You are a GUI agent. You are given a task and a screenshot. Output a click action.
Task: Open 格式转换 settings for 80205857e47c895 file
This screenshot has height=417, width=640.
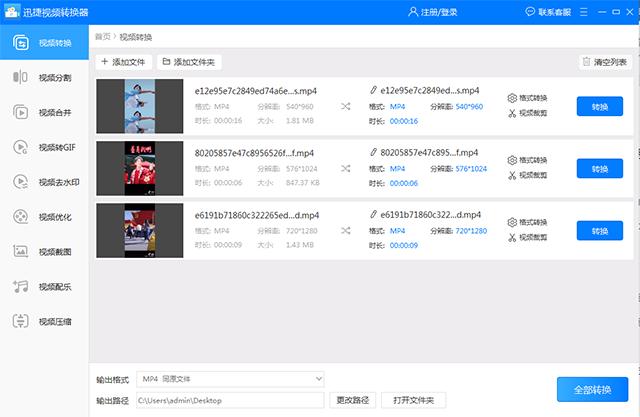(x=527, y=160)
